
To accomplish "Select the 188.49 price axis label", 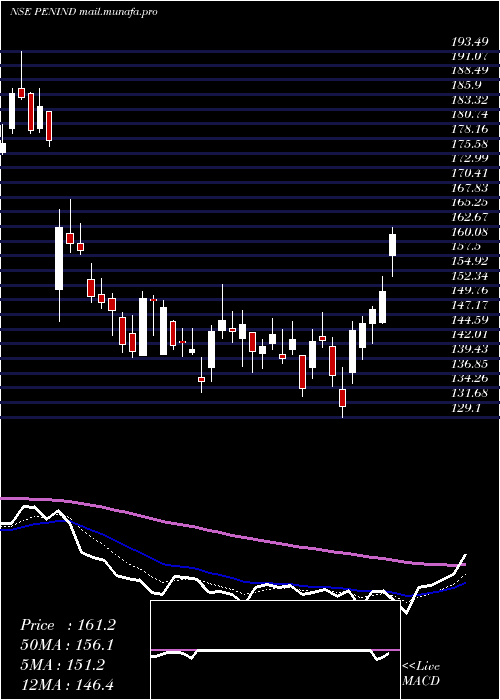I will click(469, 70).
